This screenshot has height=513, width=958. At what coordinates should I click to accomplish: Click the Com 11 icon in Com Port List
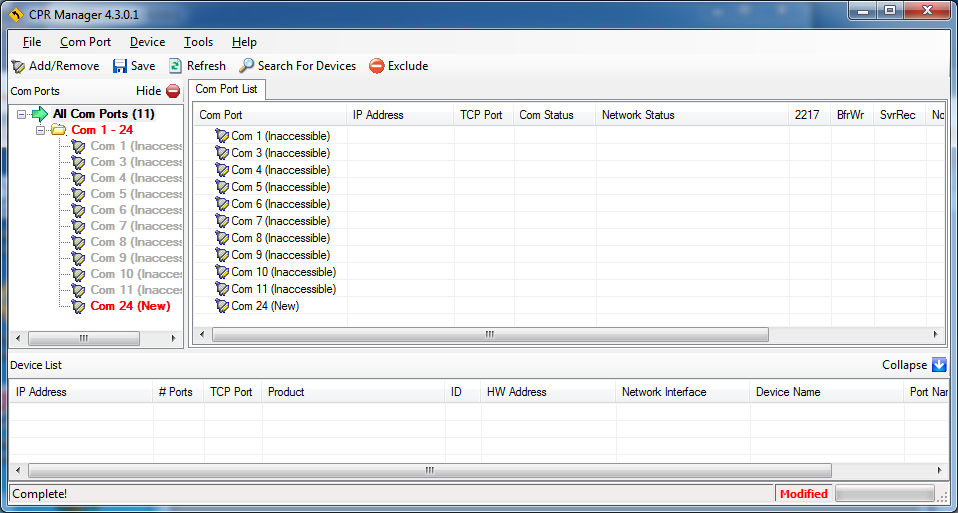222,289
